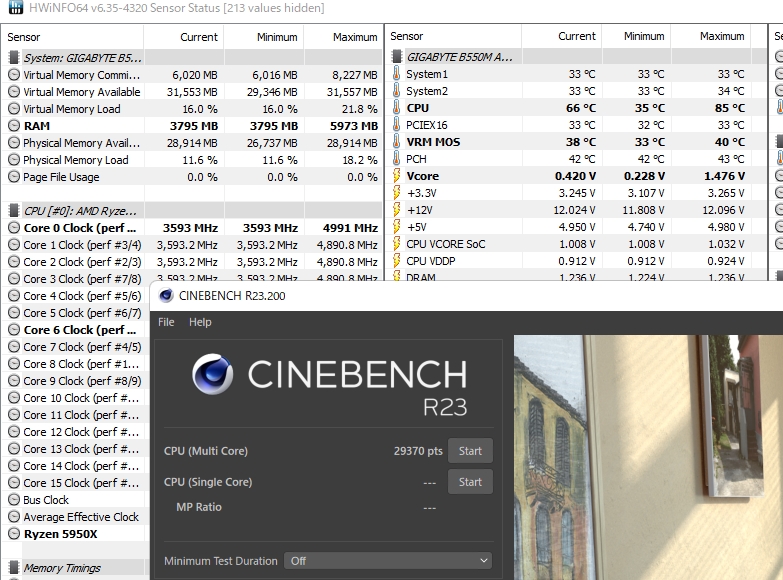
Task: Click the Sensor column header in middle panel
Action: point(453,36)
